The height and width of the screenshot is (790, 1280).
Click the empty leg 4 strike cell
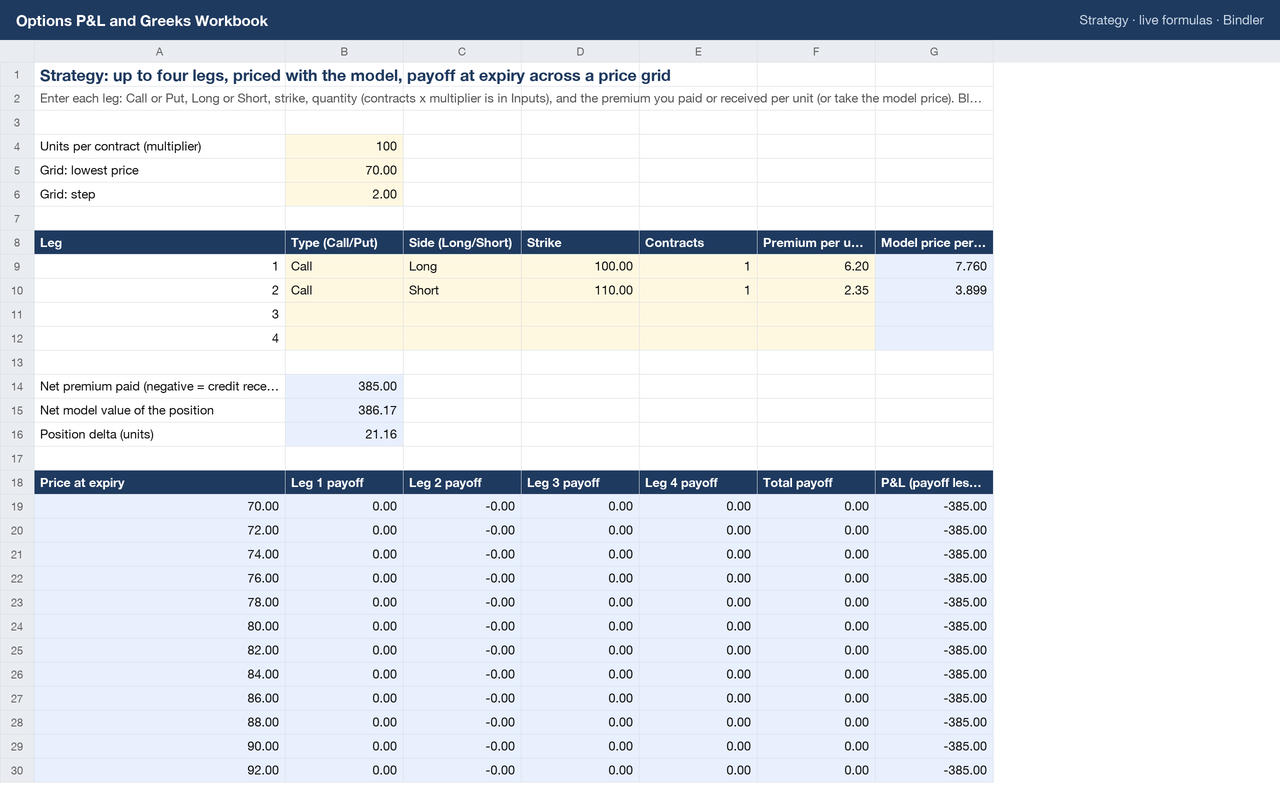point(580,338)
